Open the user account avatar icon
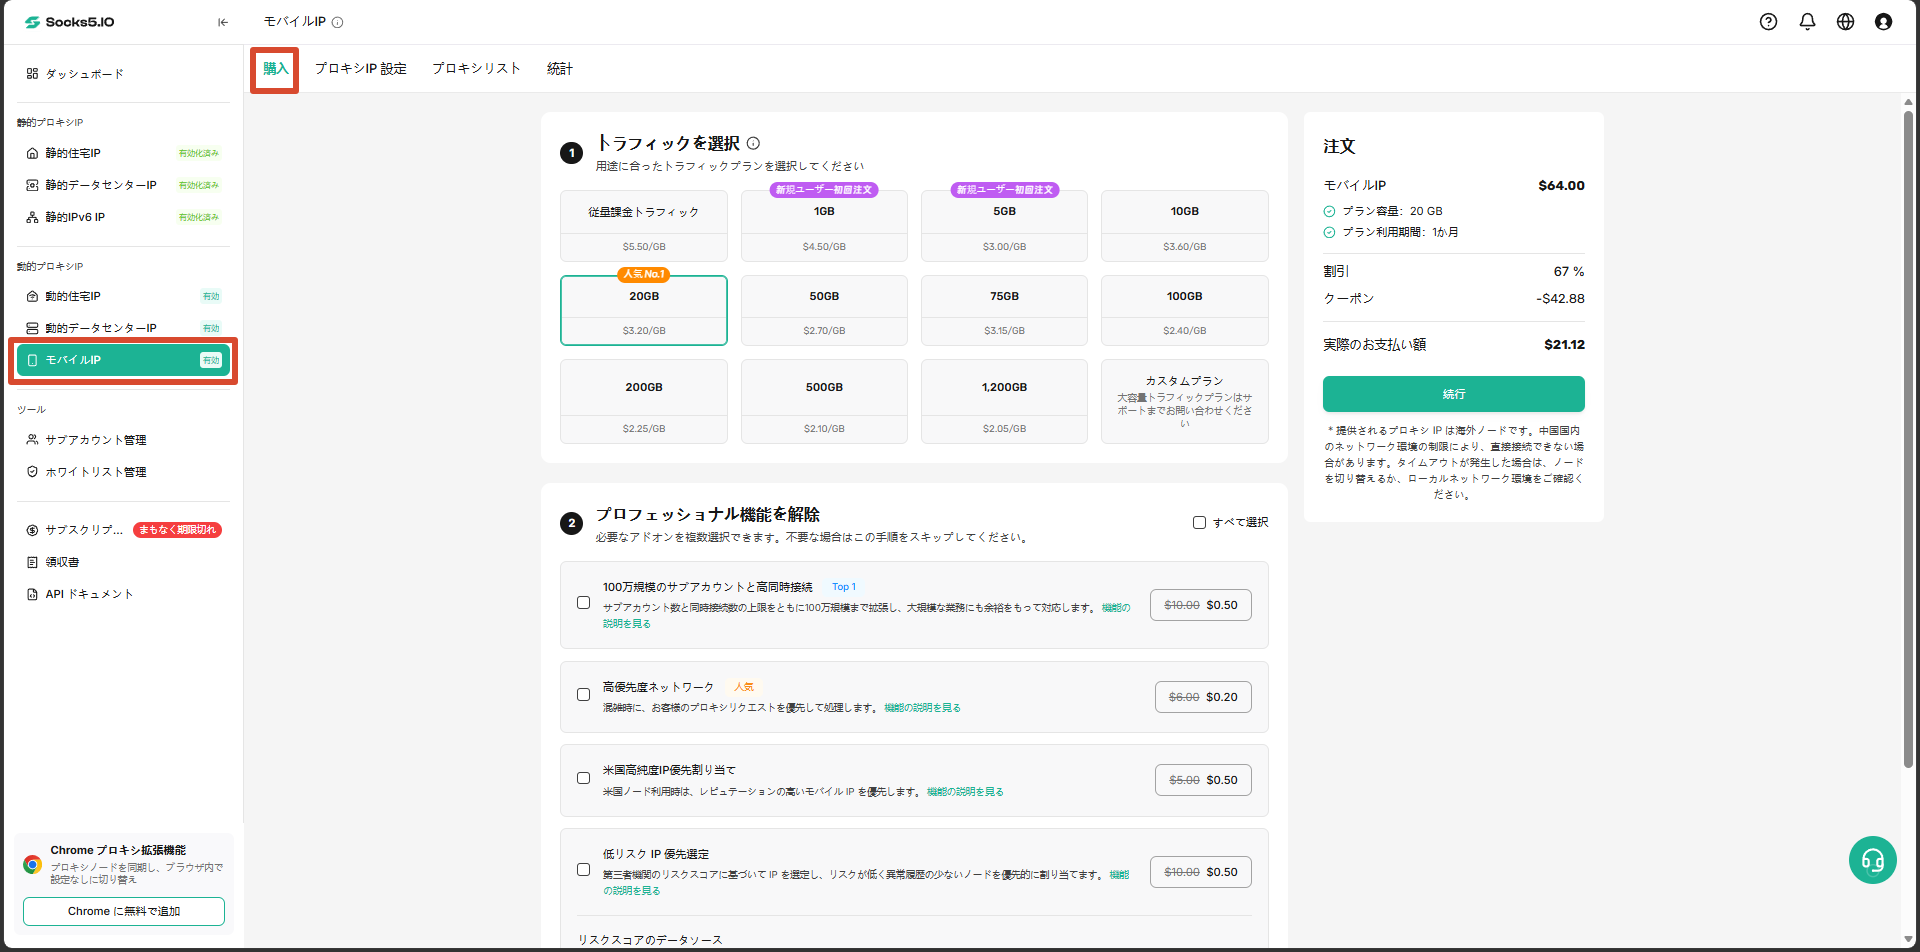This screenshot has width=1920, height=952. (x=1883, y=22)
